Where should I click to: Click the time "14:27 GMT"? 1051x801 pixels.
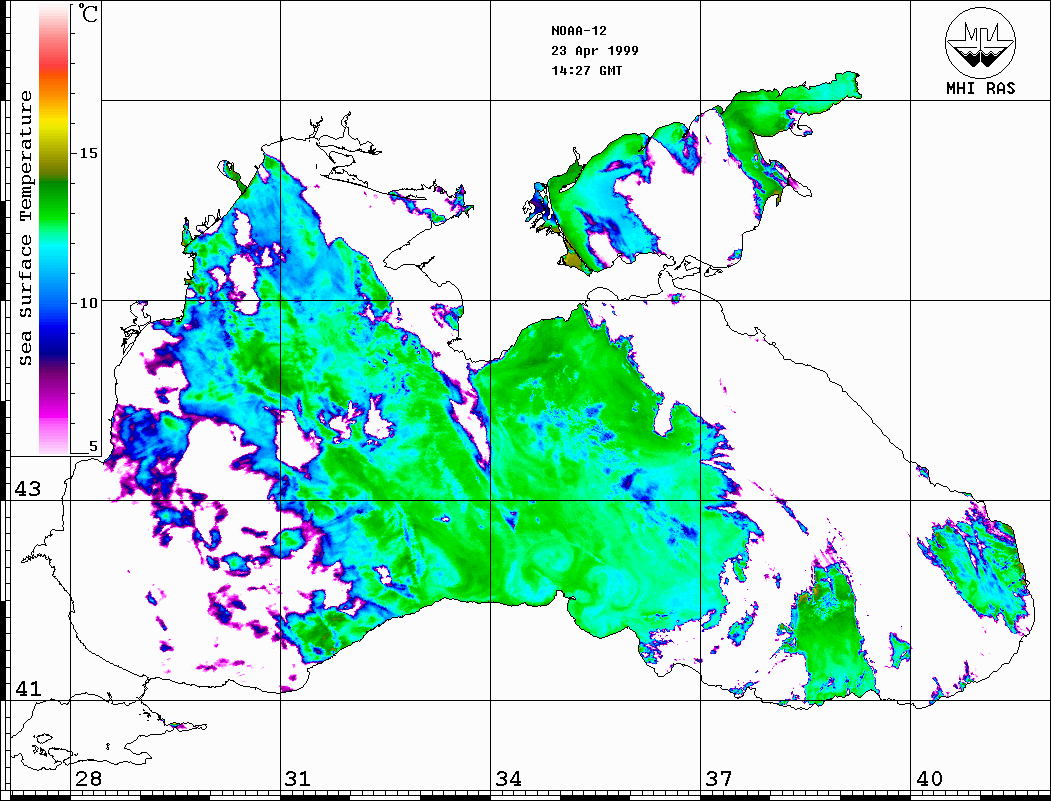point(586,70)
